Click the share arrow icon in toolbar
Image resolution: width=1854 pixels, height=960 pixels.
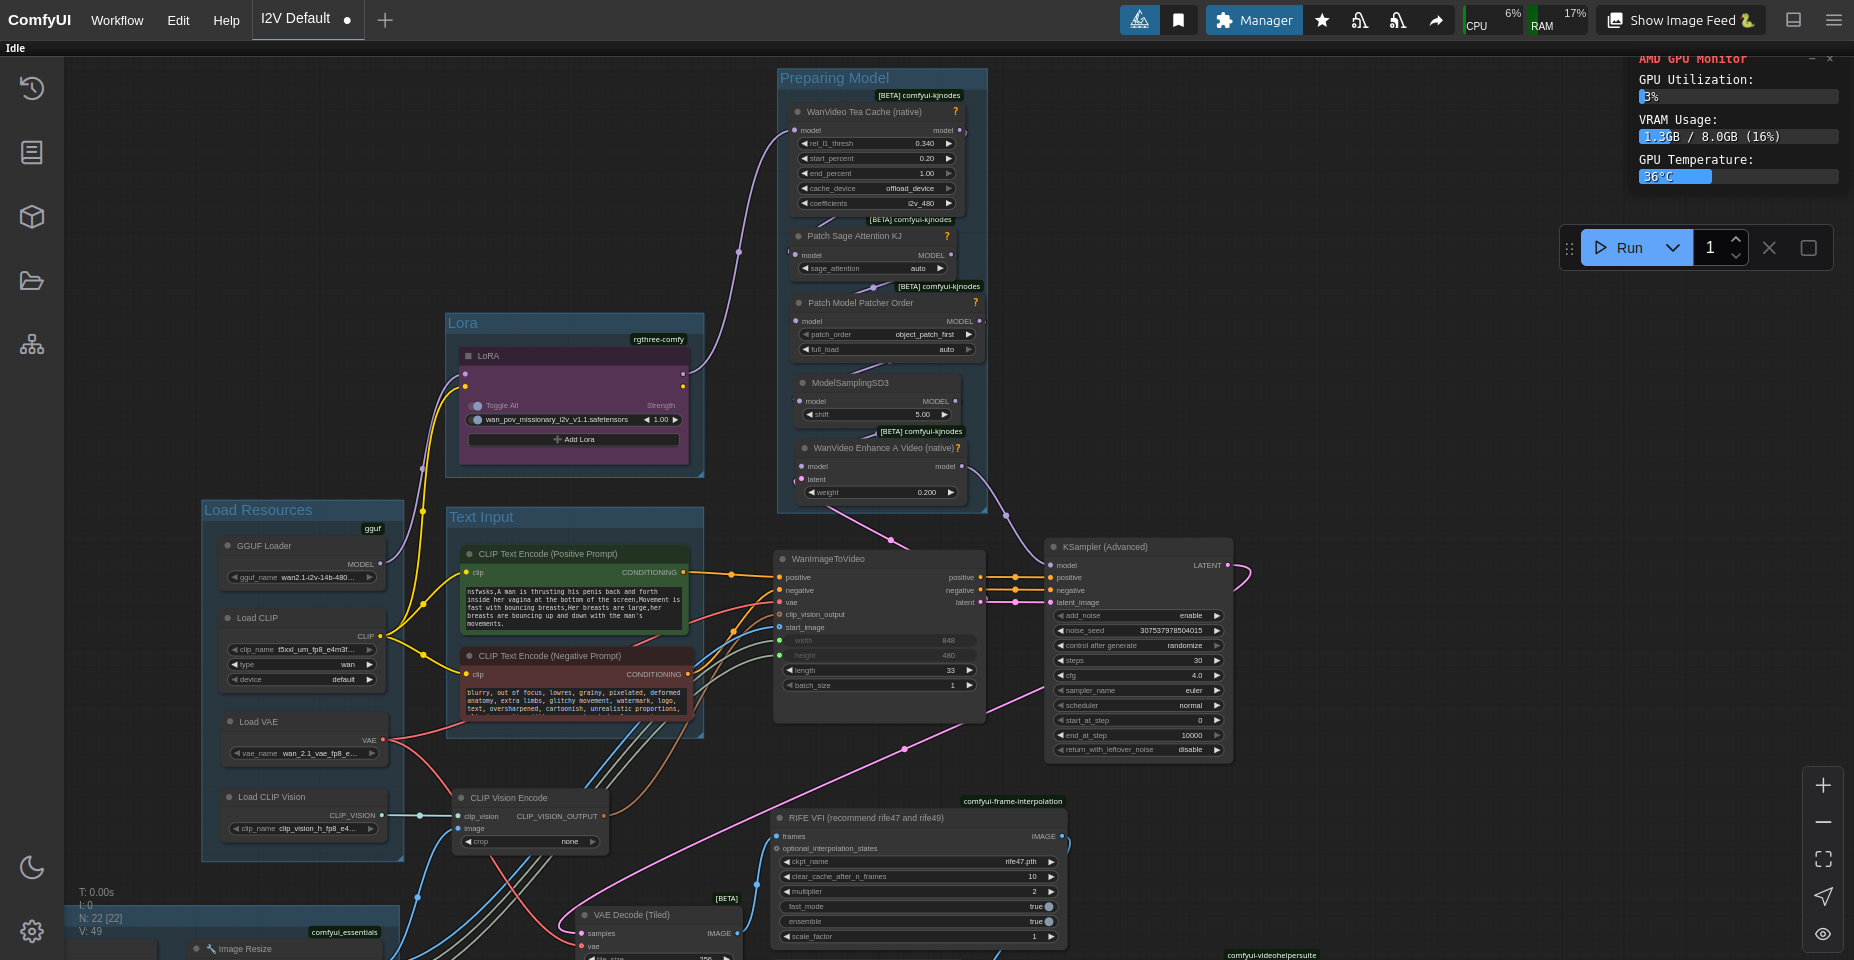(1436, 20)
